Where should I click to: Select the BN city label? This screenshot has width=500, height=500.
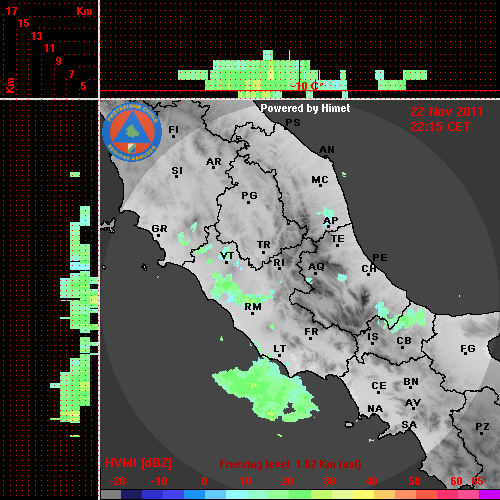(x=411, y=382)
